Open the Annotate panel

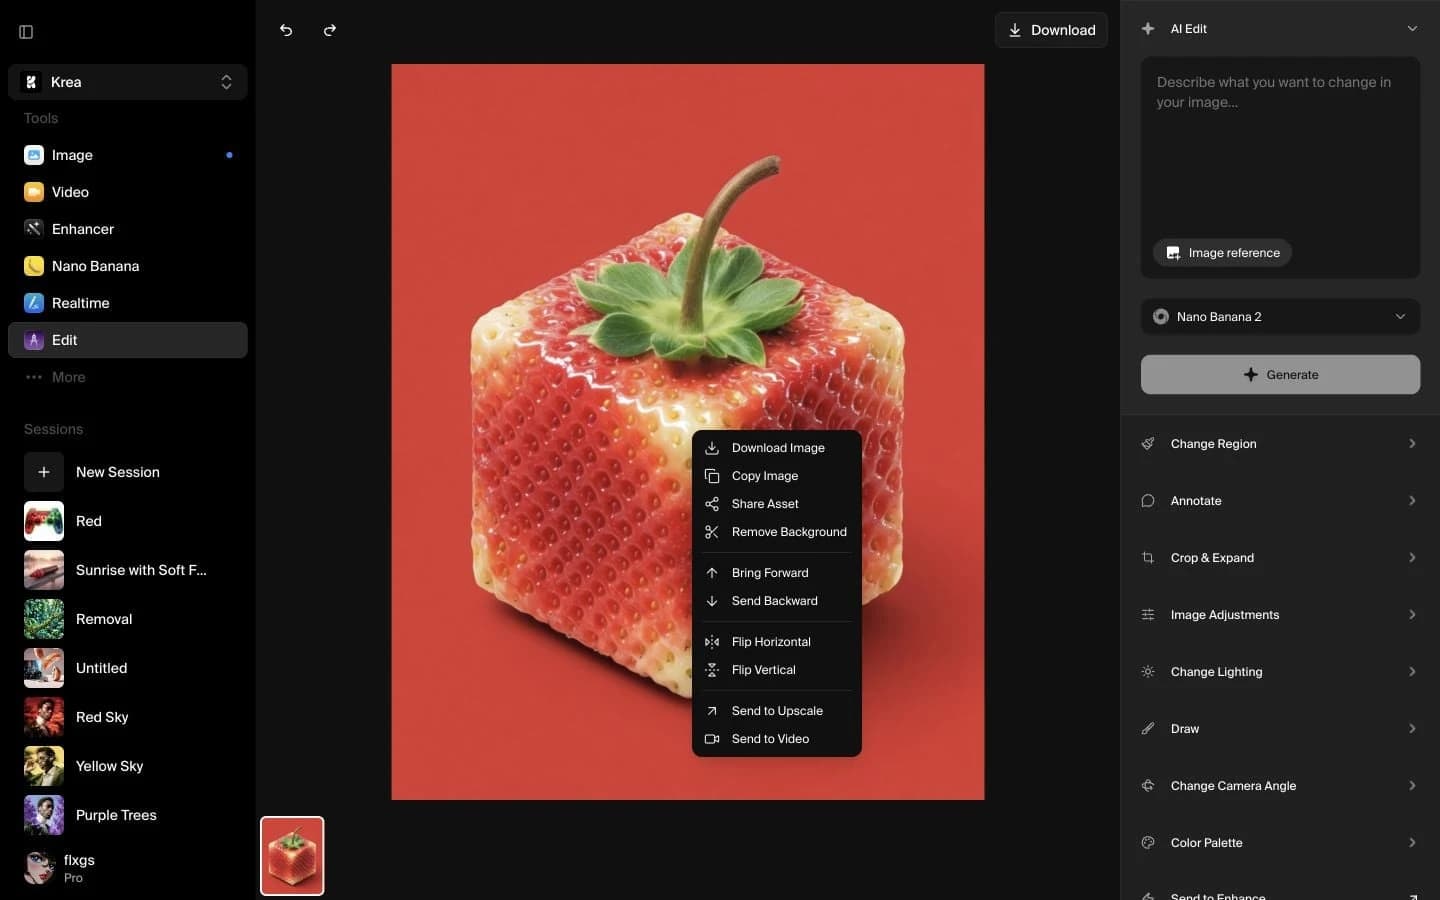point(1280,501)
